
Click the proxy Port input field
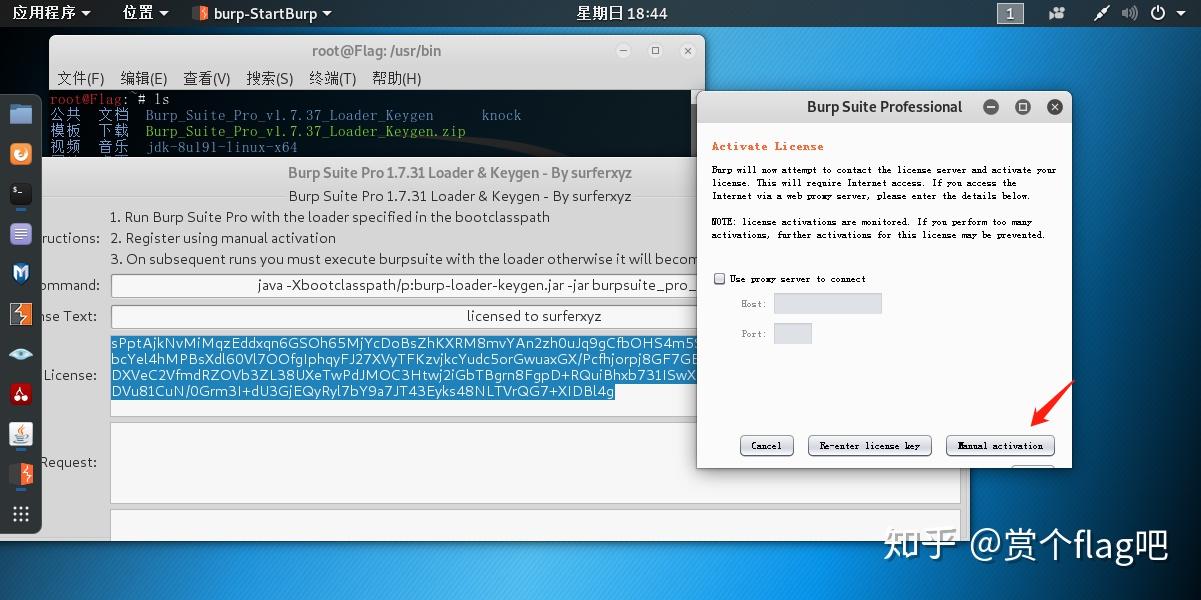pyautogui.click(x=793, y=333)
